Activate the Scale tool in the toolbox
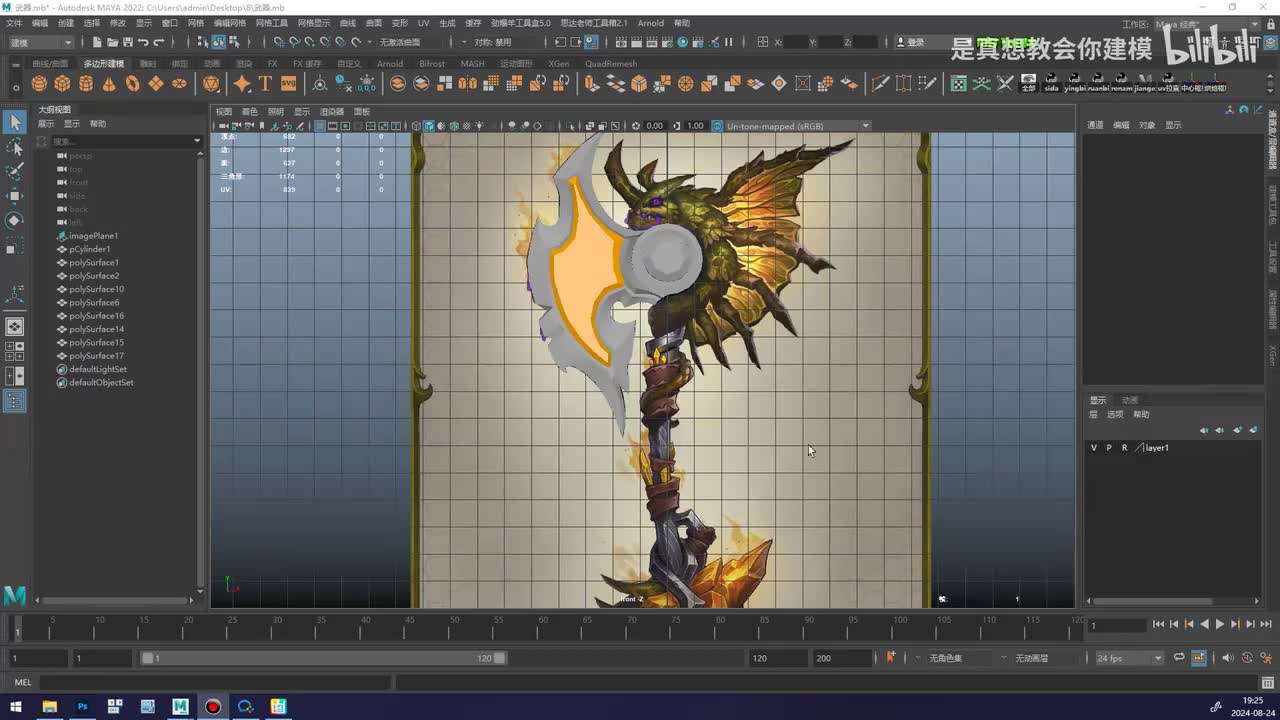 [15, 245]
